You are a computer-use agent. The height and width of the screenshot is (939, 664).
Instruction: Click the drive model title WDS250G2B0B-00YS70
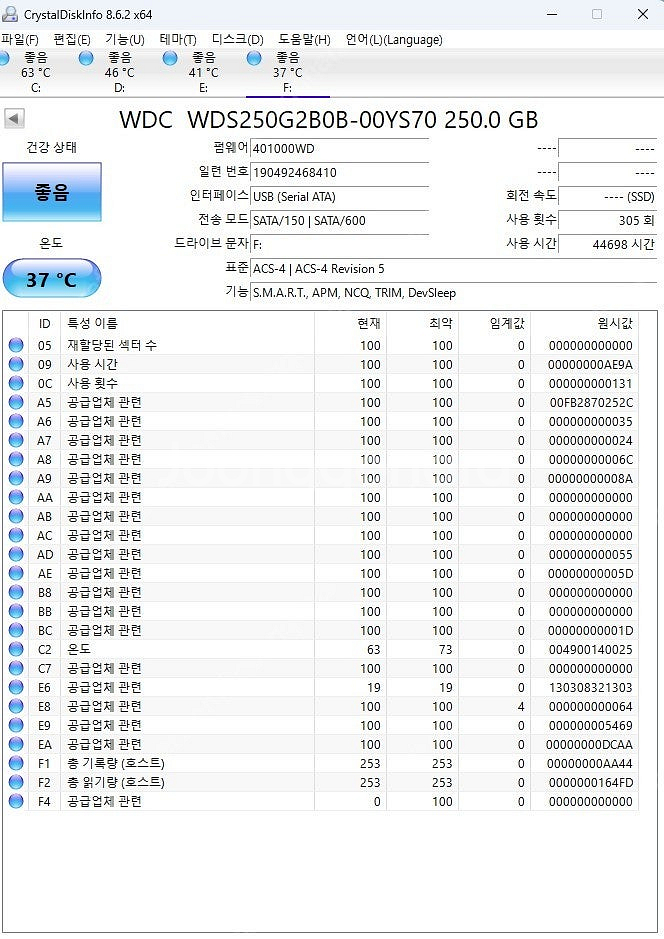[x=312, y=120]
